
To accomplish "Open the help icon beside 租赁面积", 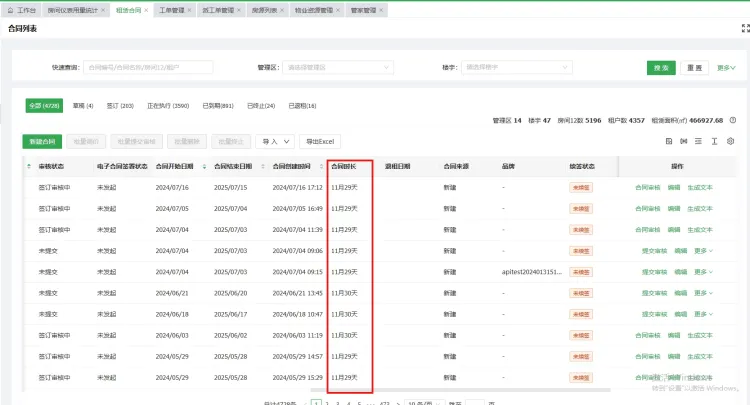I will click(x=733, y=120).
